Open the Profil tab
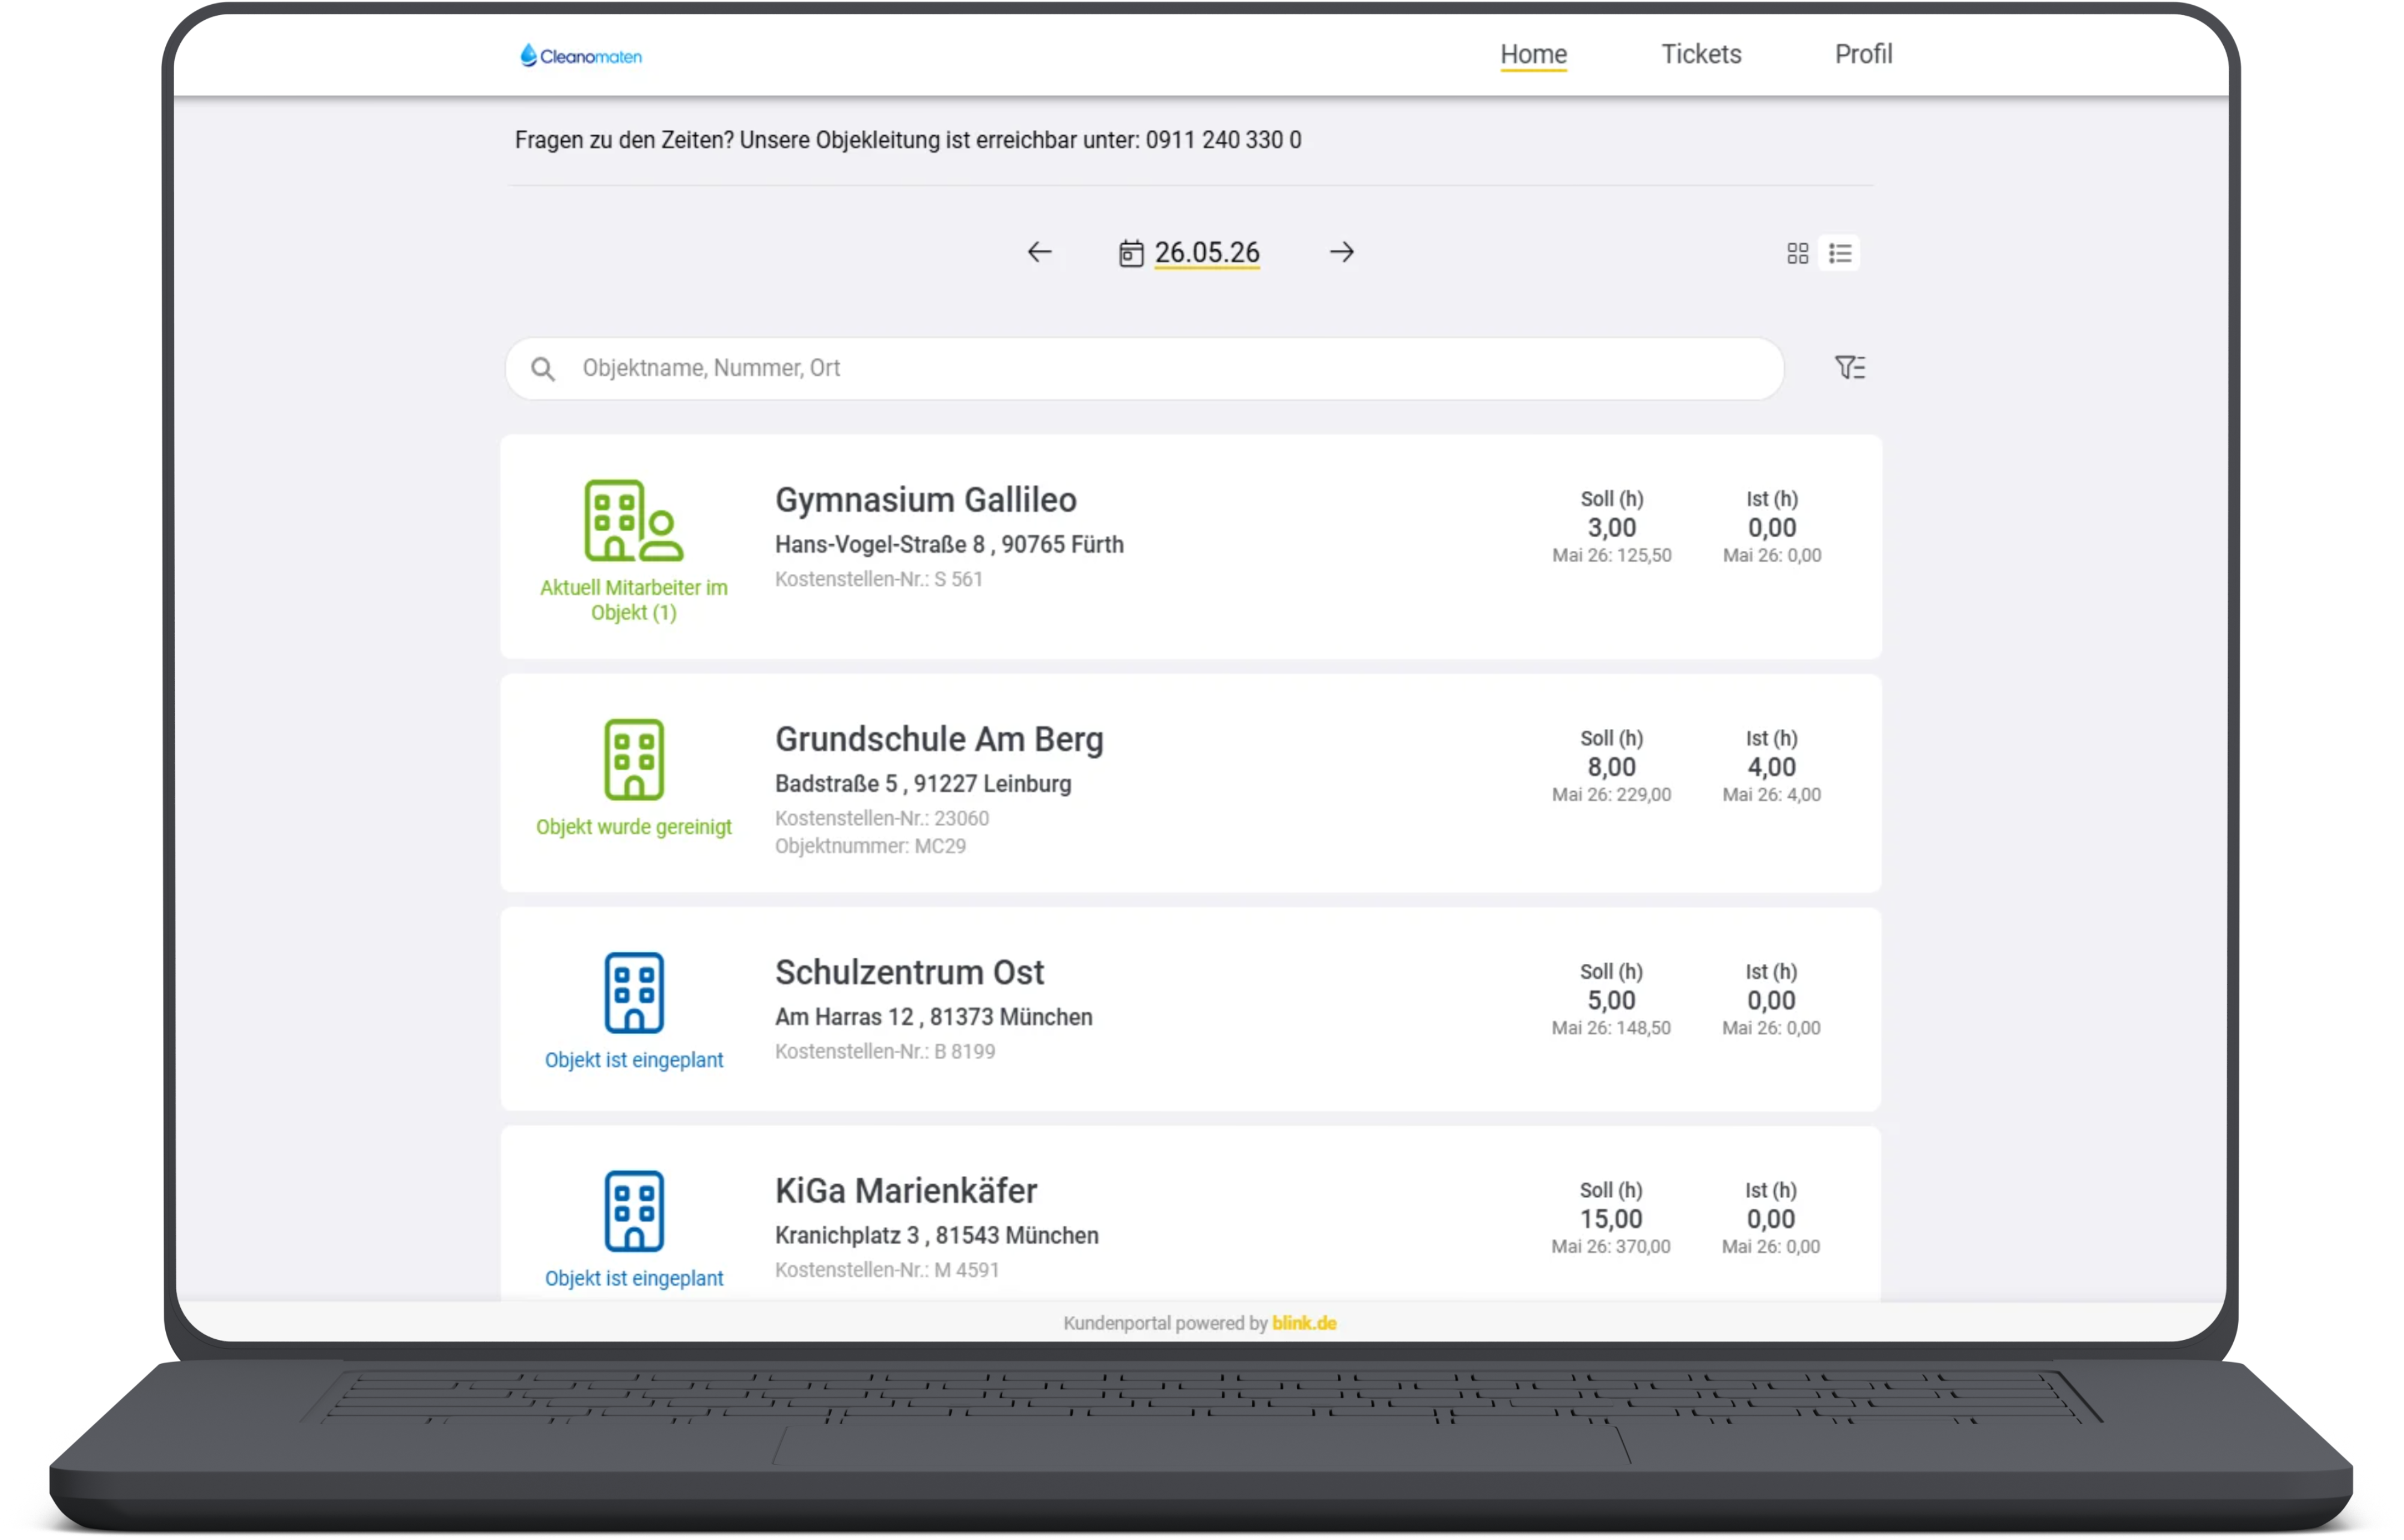This screenshot has width=2404, height=1540. coord(1863,54)
